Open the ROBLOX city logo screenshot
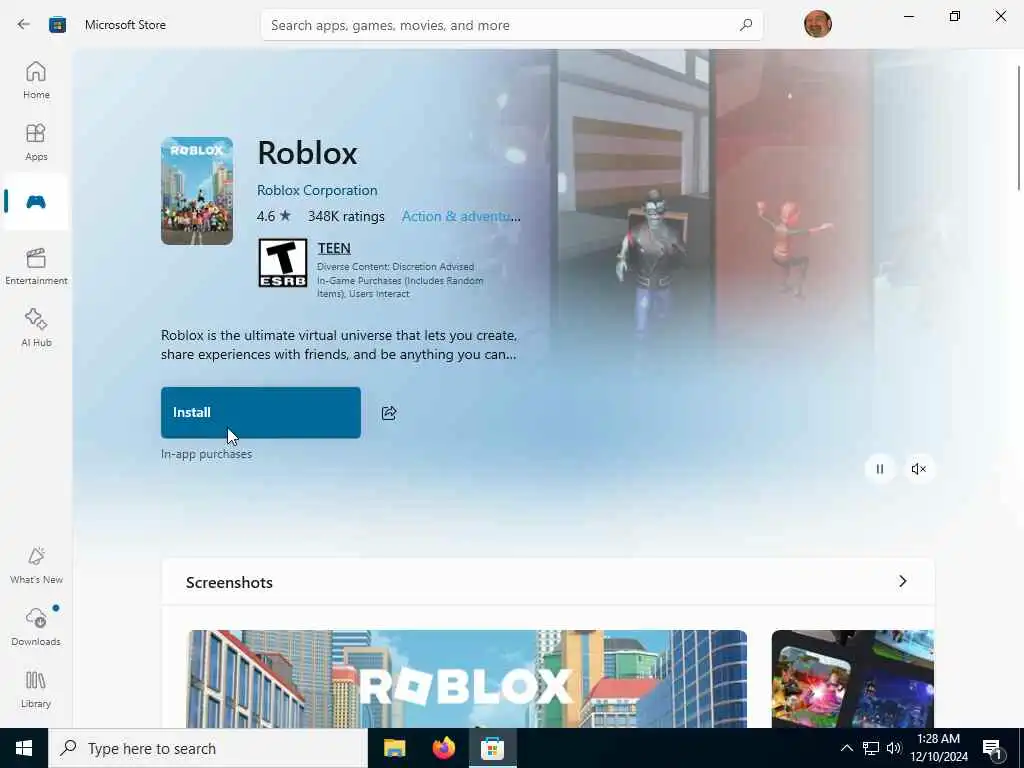Screen dimensions: 1024x768 [467, 679]
